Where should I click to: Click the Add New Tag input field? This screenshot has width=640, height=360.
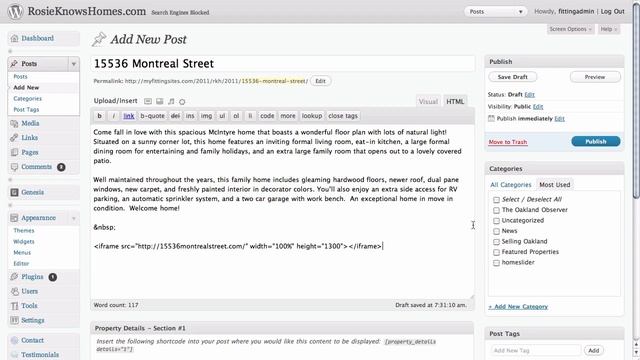[x=536, y=350]
